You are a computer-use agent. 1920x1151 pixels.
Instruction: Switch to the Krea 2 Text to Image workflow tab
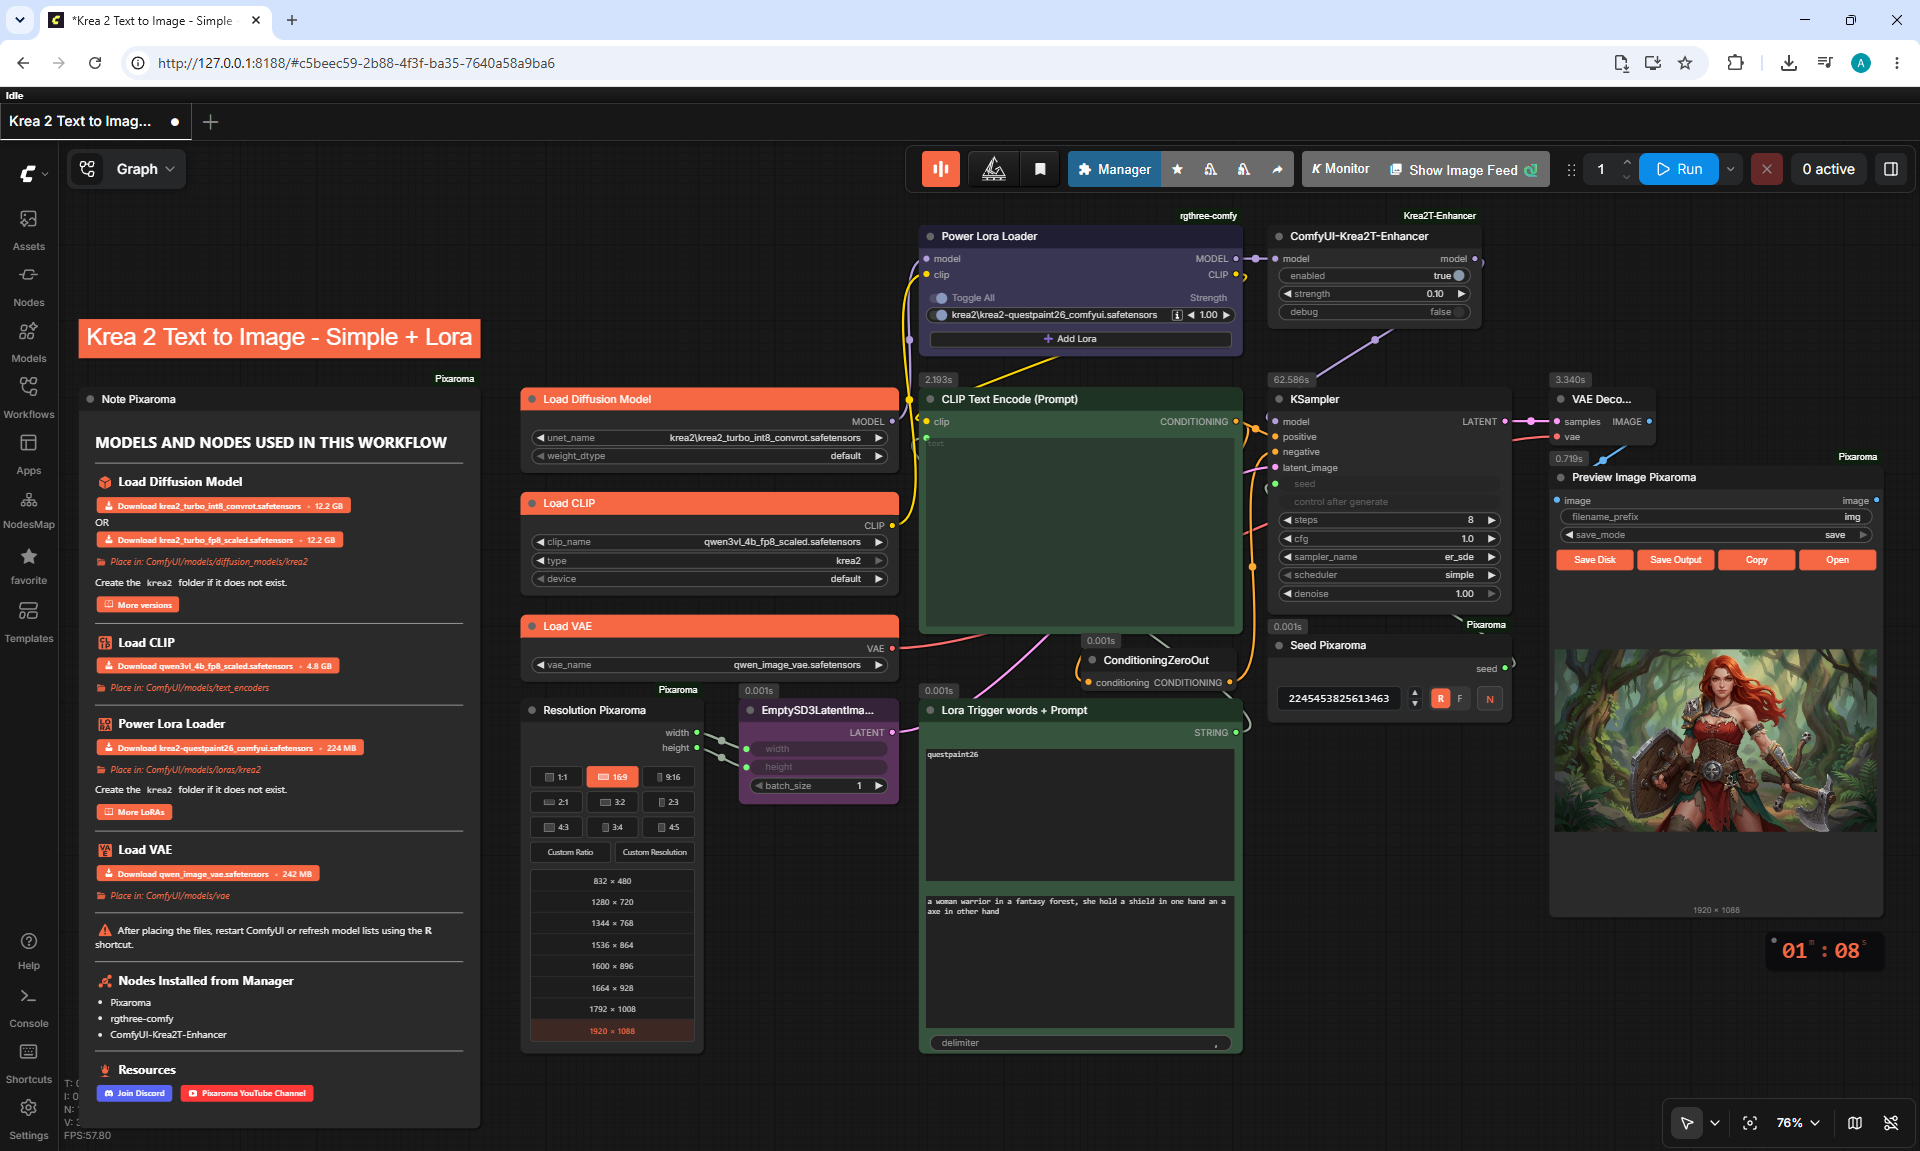tap(94, 121)
